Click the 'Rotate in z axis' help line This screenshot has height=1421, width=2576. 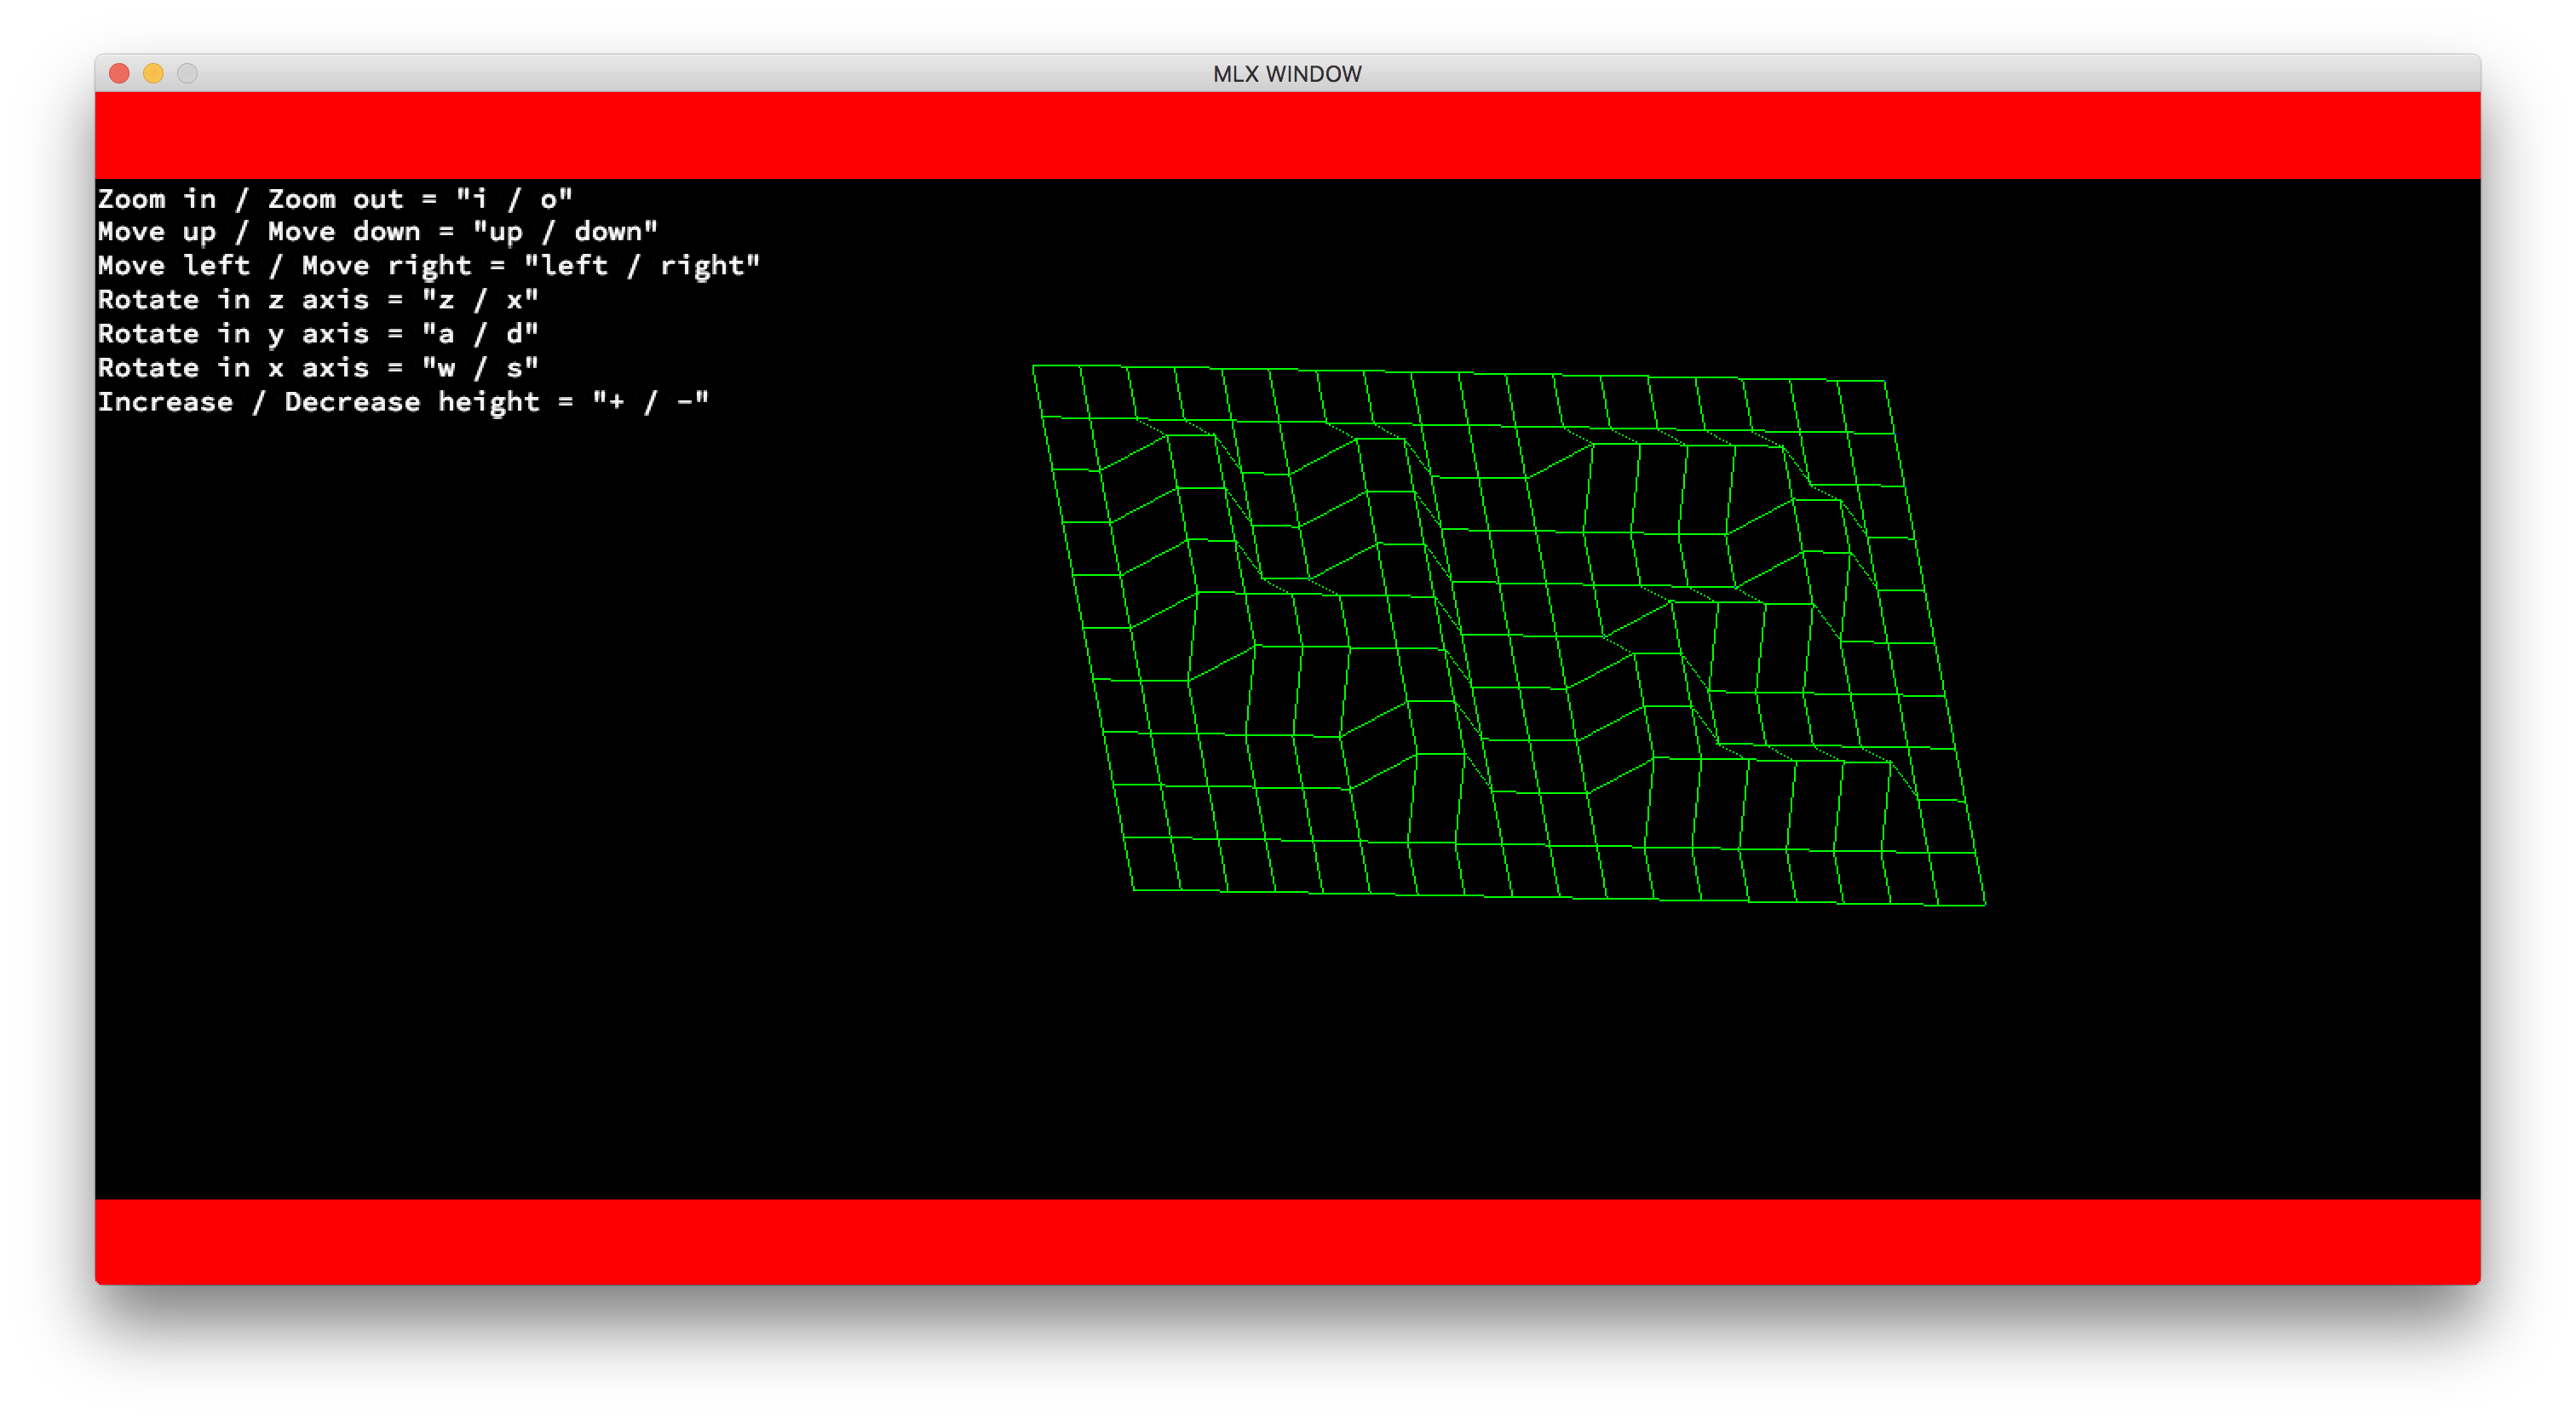coord(318,300)
